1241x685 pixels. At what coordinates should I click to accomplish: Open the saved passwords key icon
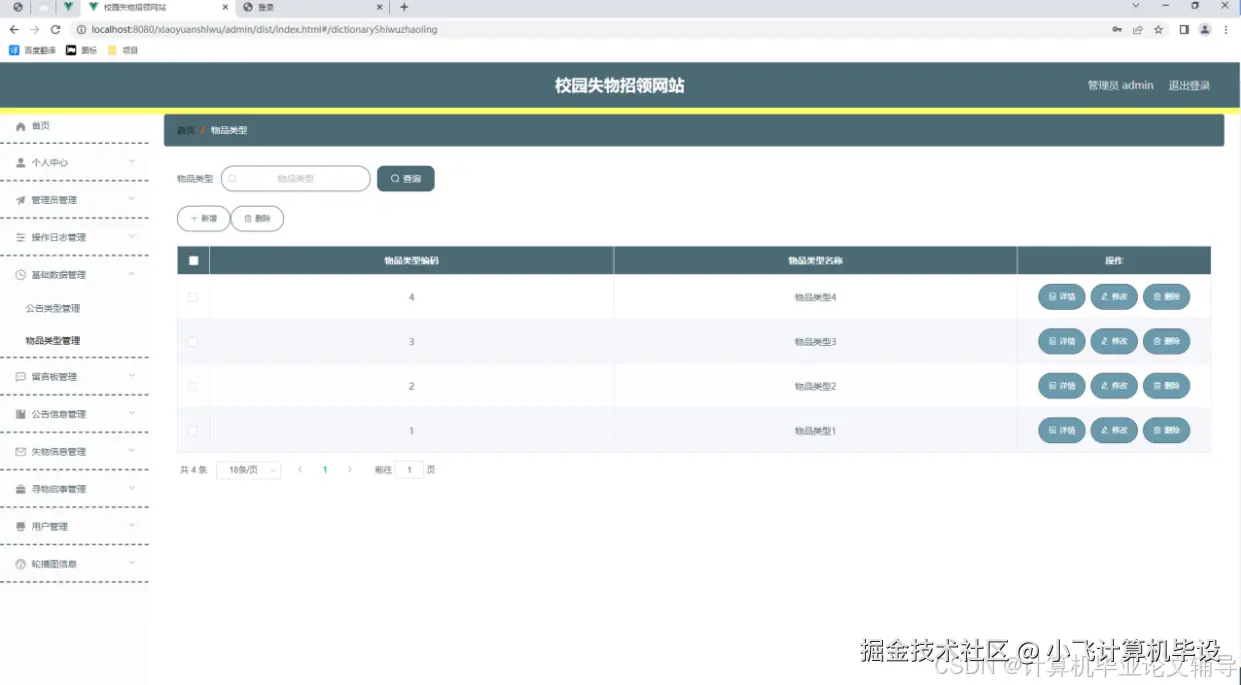[1117, 30]
